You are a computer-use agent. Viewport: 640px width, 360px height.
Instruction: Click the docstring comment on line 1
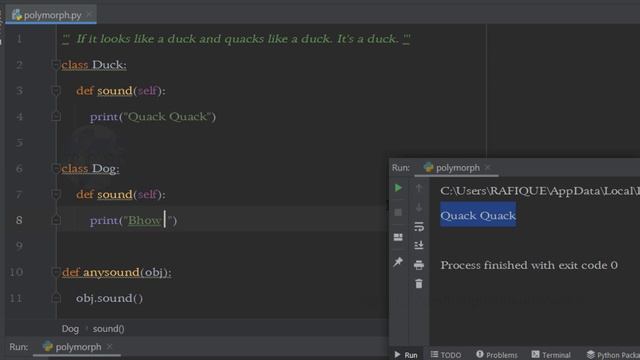(236, 39)
